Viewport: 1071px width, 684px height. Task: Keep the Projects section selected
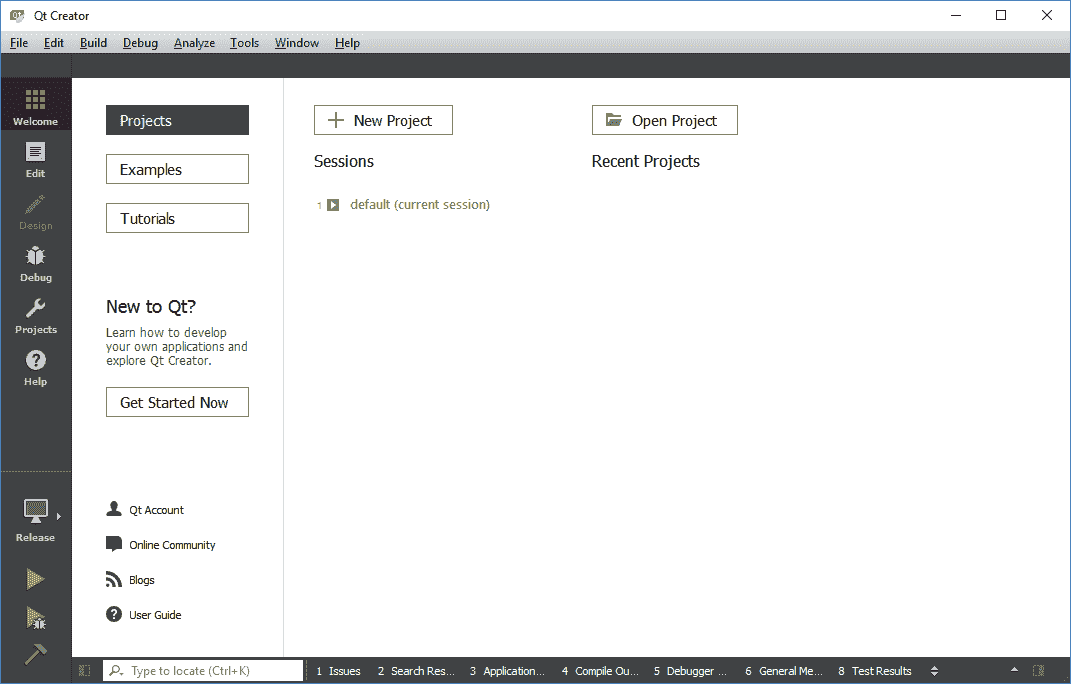(x=177, y=120)
